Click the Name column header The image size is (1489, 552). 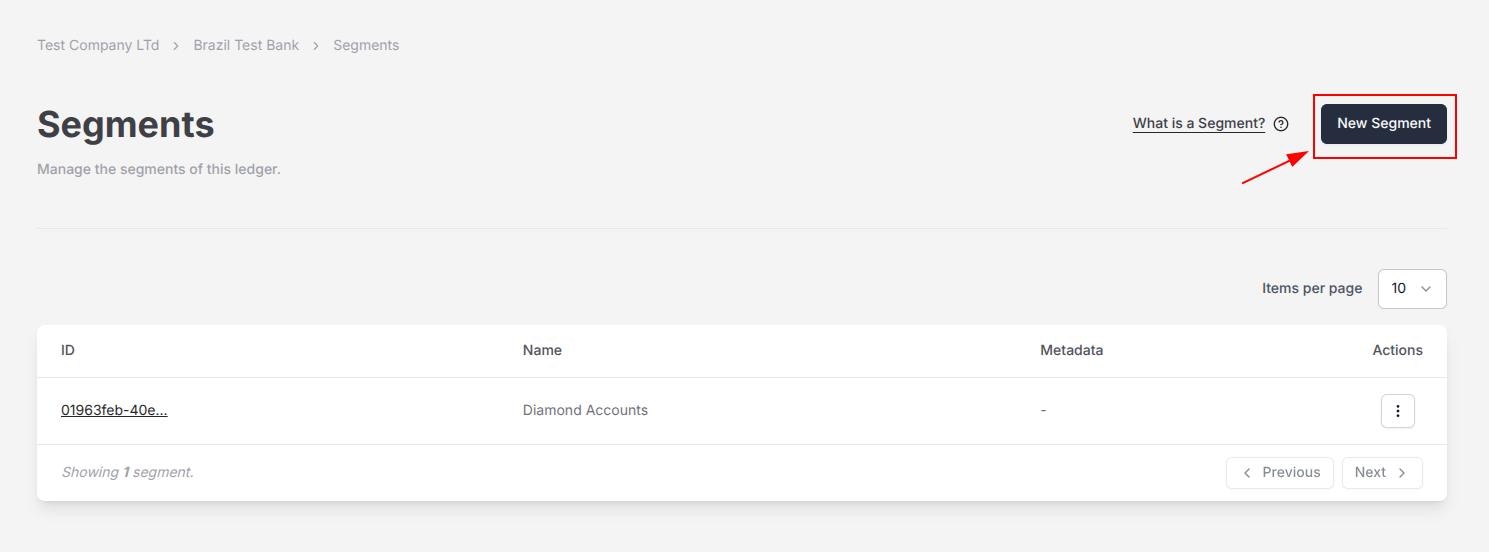pos(542,350)
